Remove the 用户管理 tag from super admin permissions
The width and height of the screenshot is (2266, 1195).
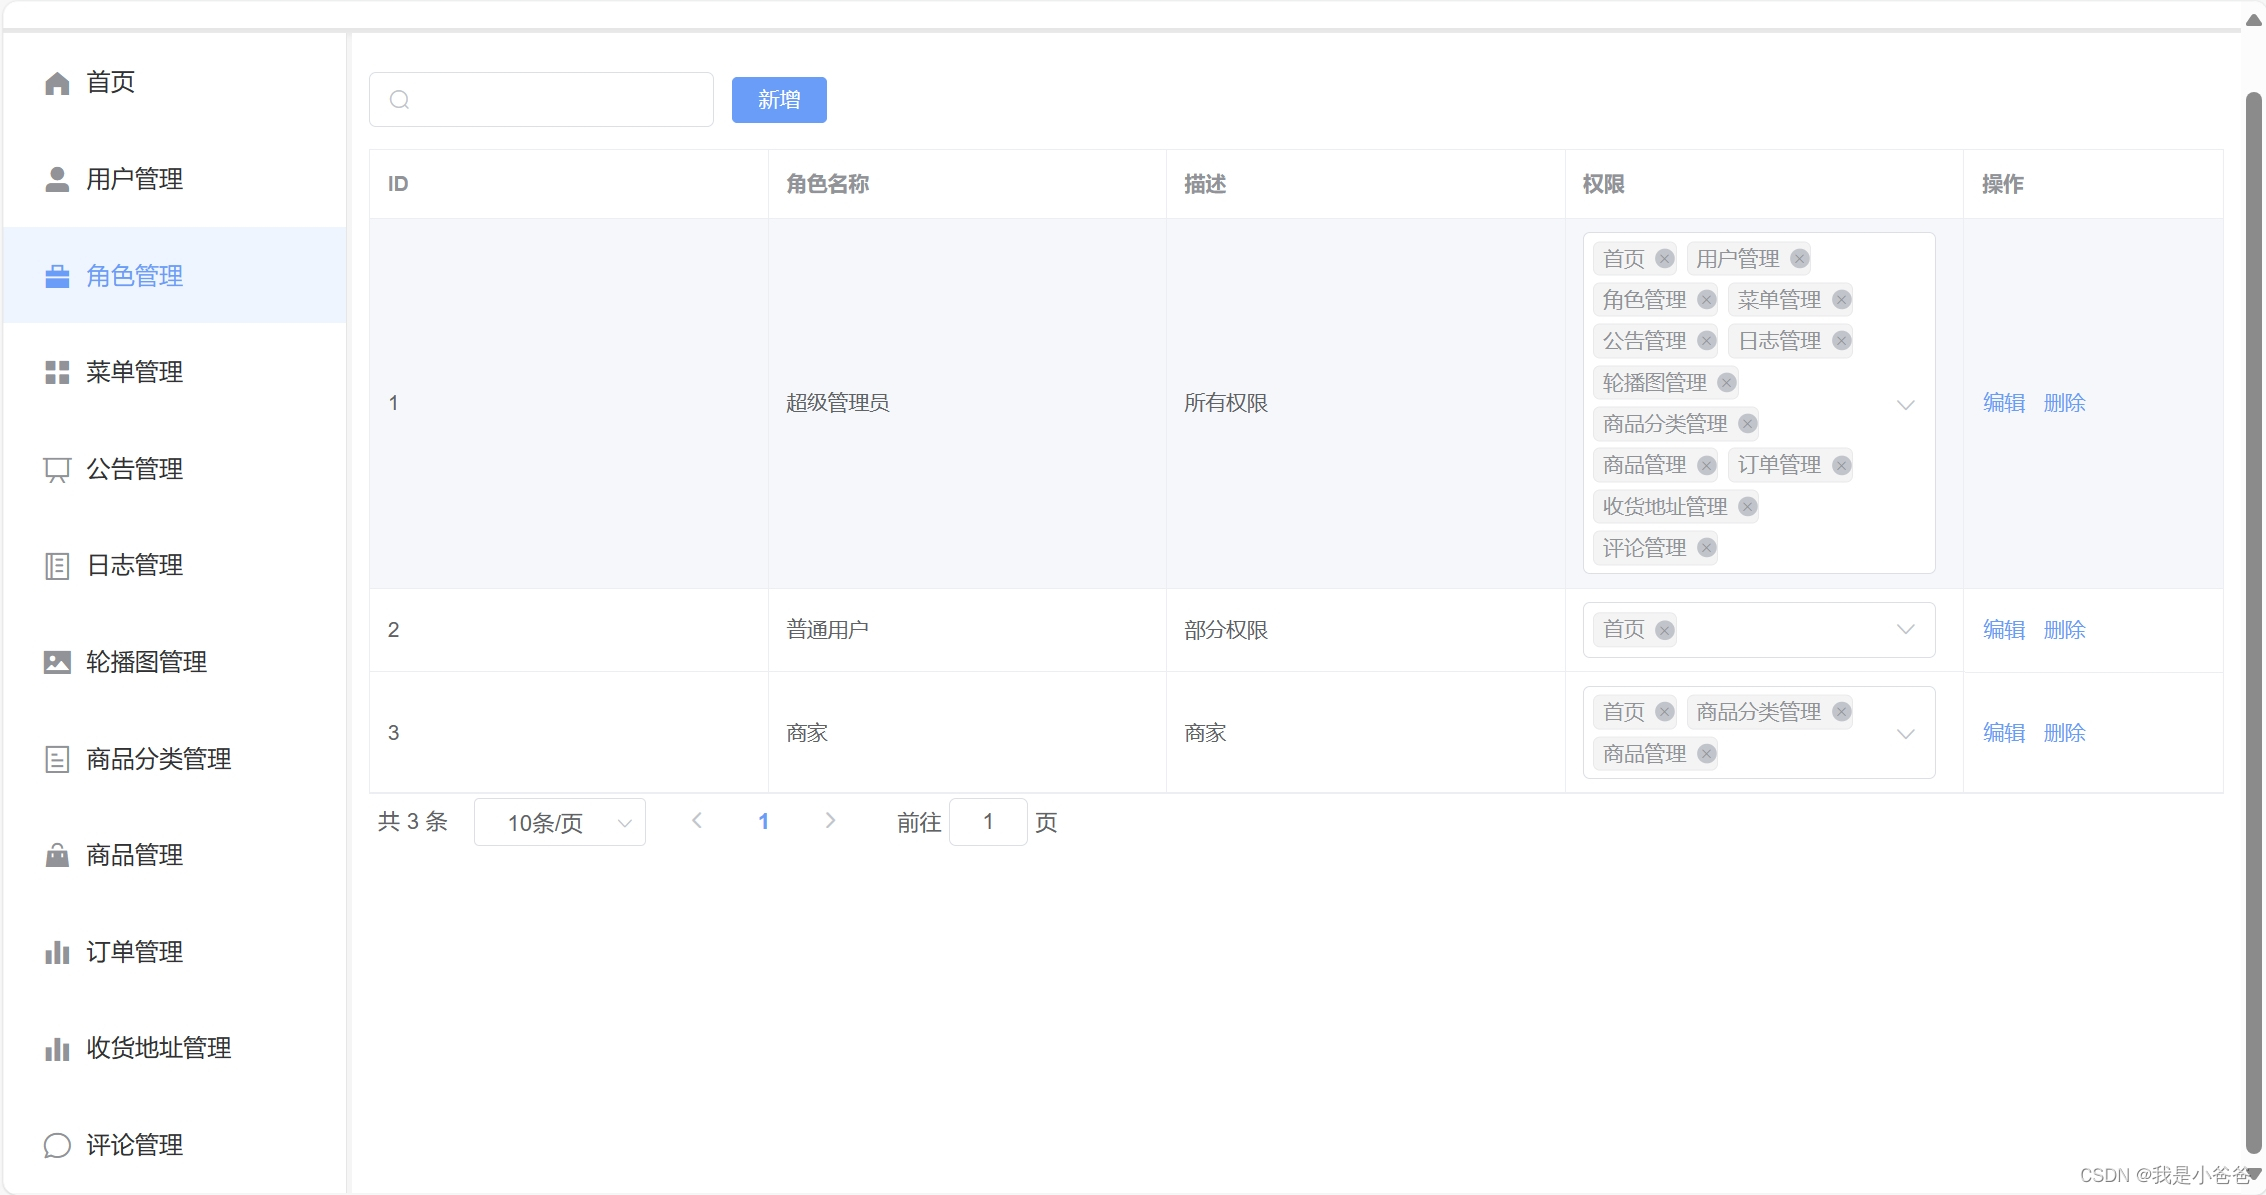(1799, 259)
